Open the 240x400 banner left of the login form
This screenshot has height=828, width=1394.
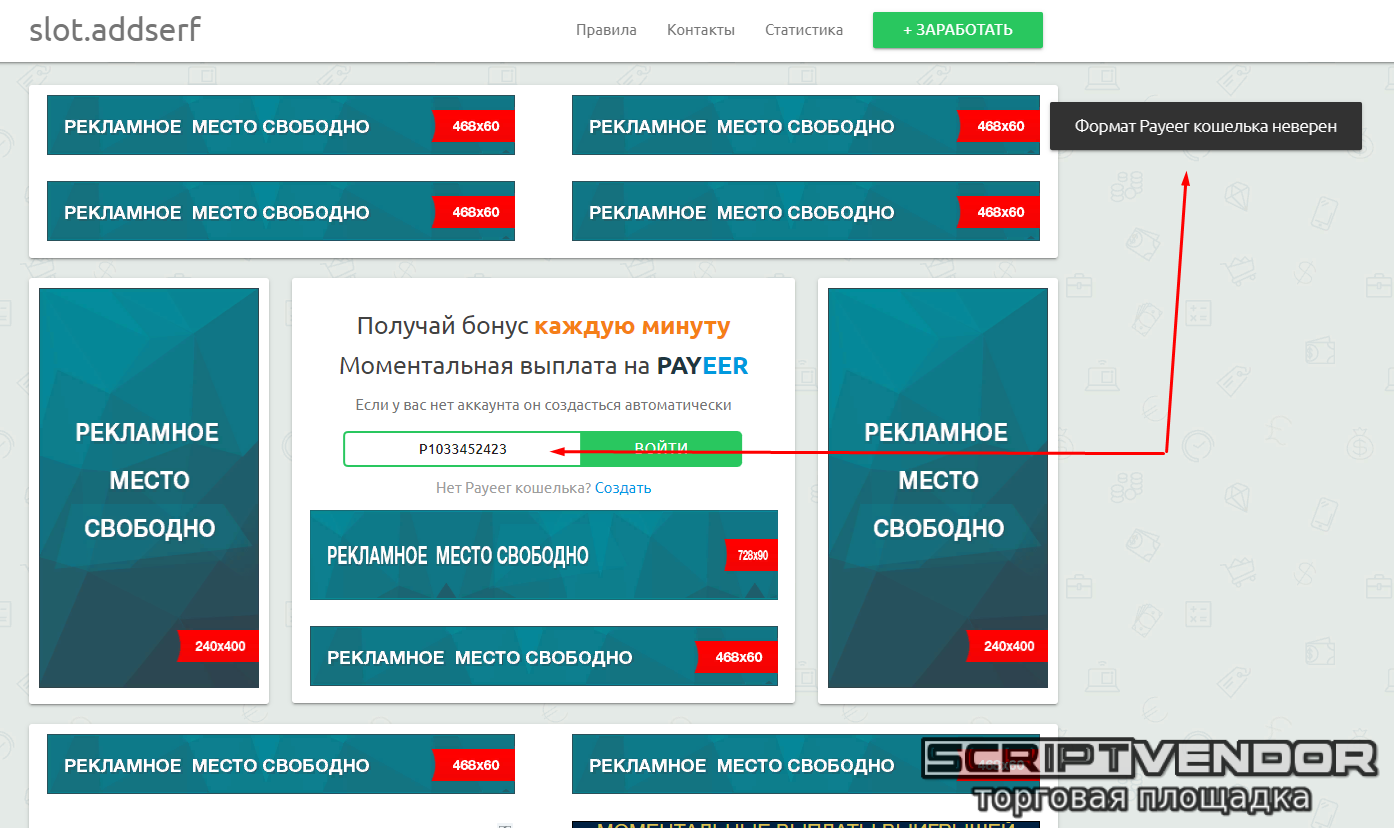click(x=149, y=488)
